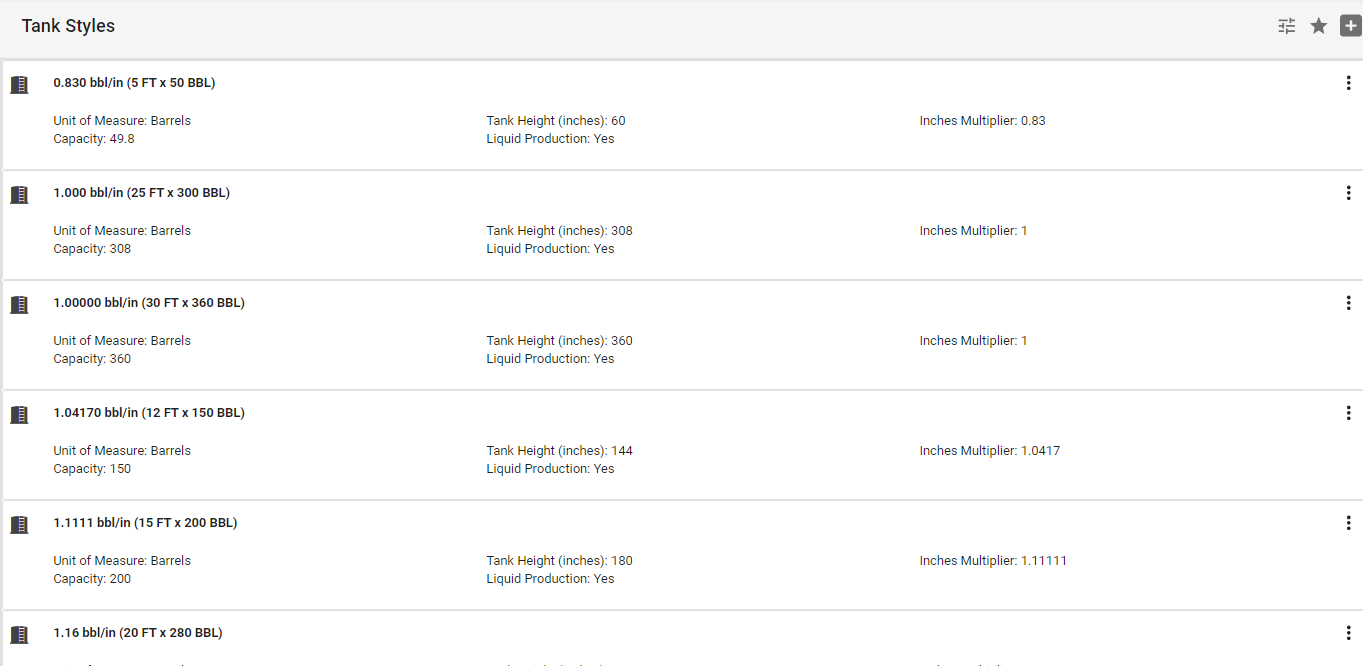
Task: Open the 1.1111 bbl/in (15 FT x 200 BBL) title
Action: pos(145,523)
